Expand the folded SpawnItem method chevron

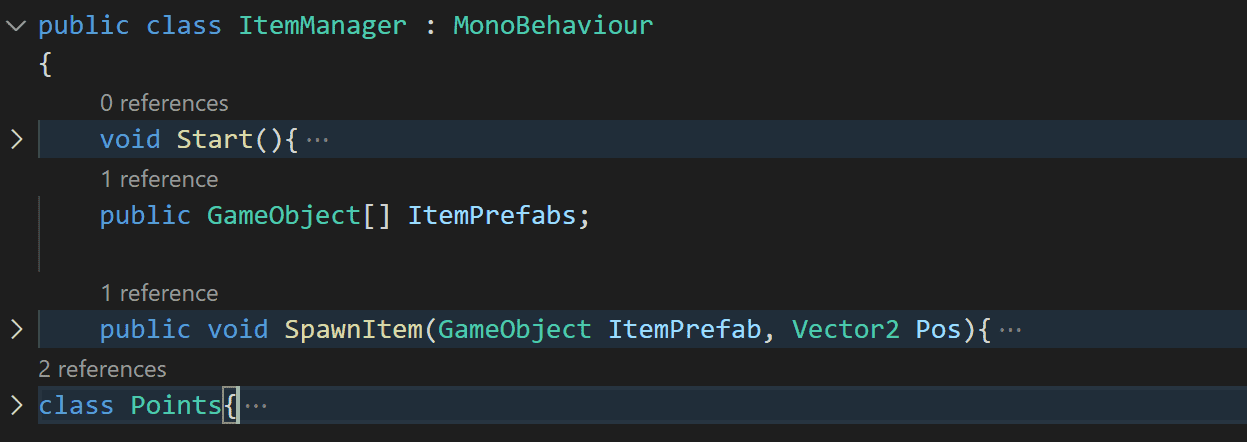(x=16, y=329)
